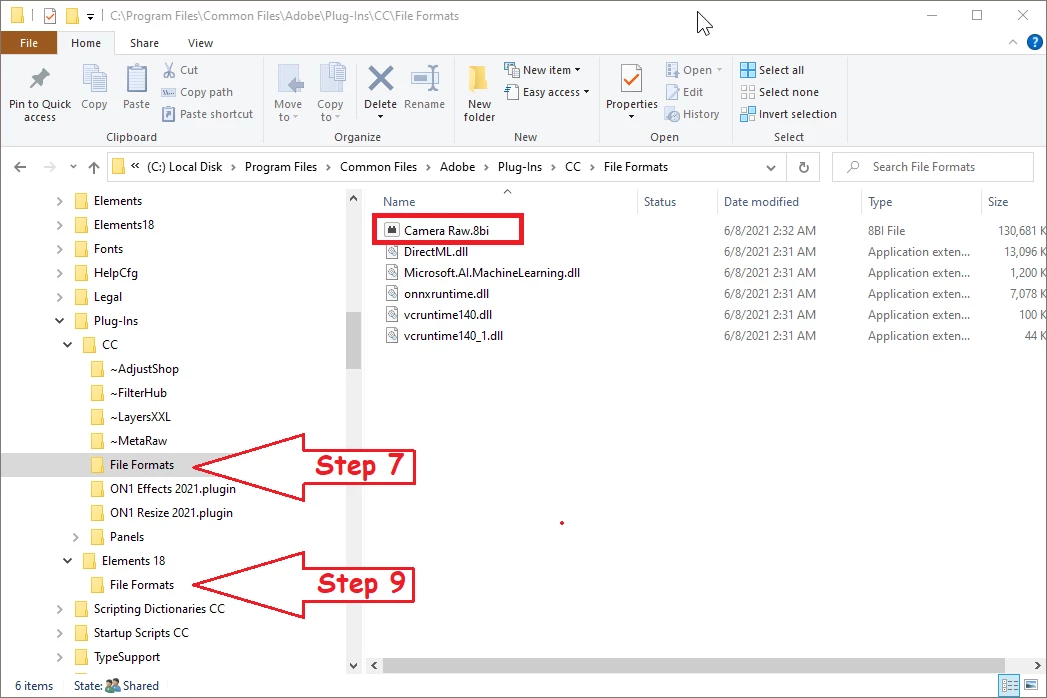Click the History command
Screen dimensions: 1047x698
[692, 114]
